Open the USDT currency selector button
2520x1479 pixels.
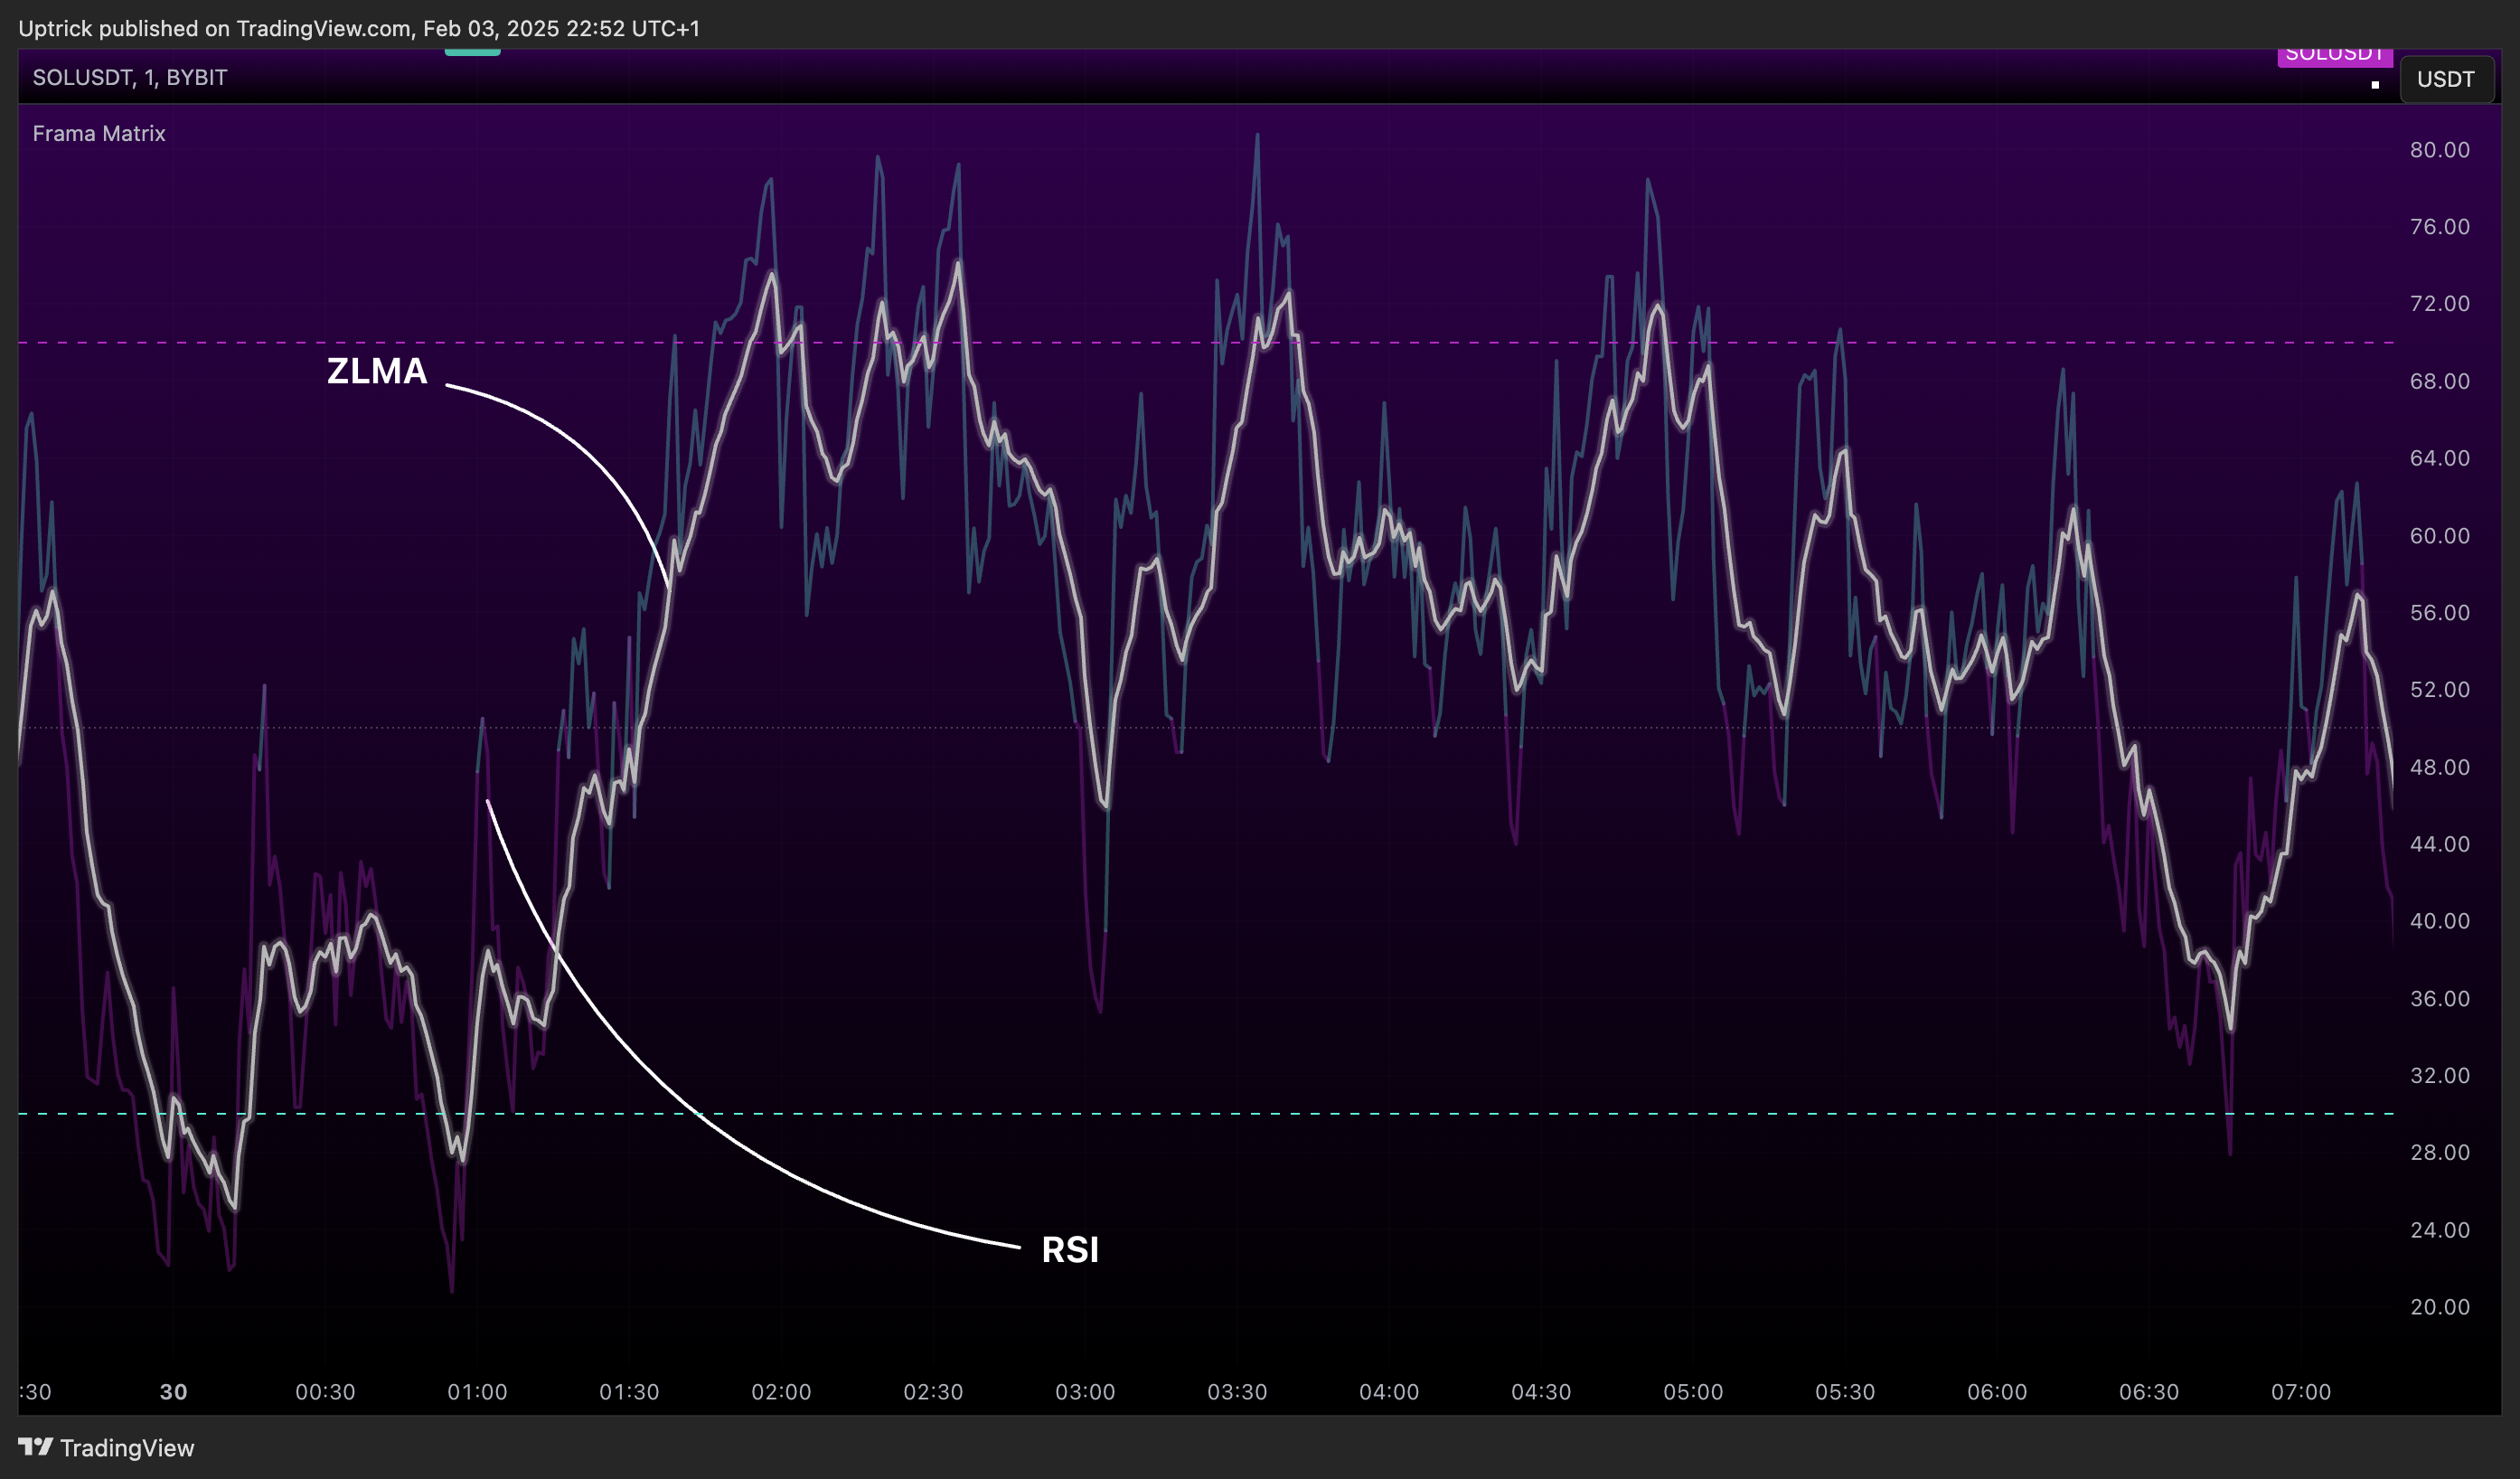point(2446,79)
